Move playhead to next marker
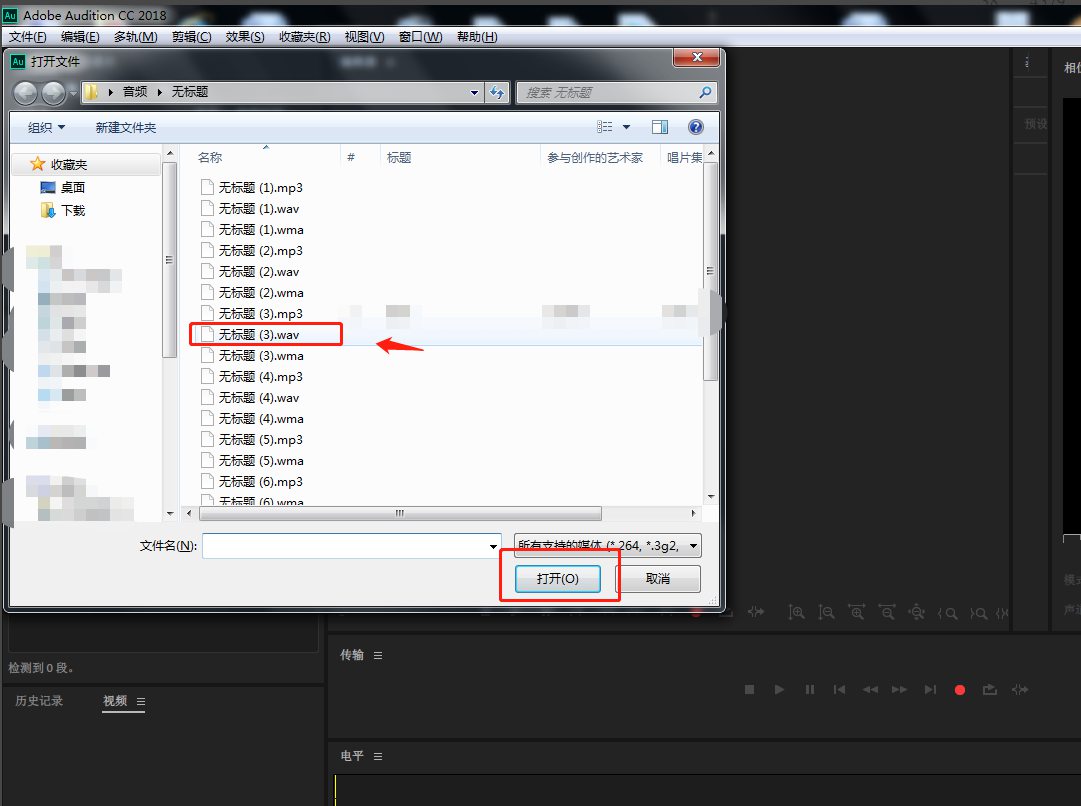 tap(930, 689)
